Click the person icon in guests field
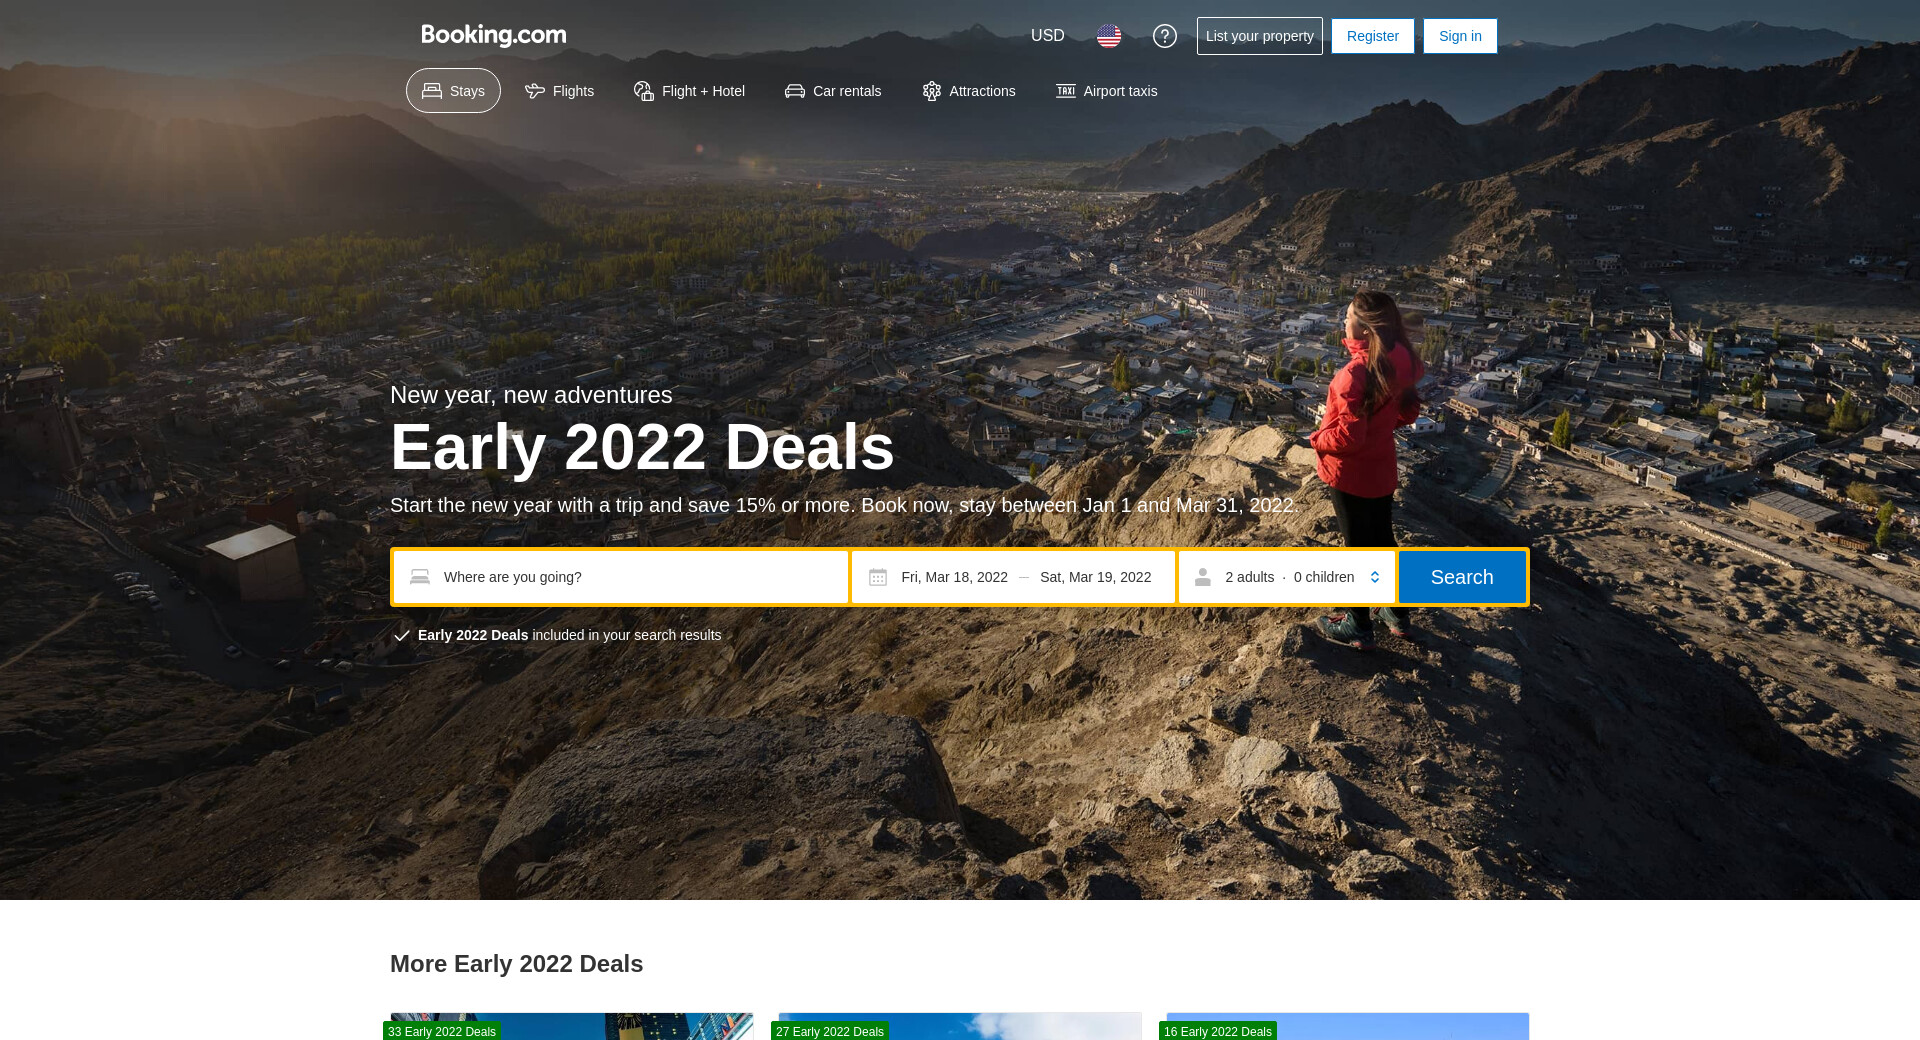 (x=1203, y=577)
